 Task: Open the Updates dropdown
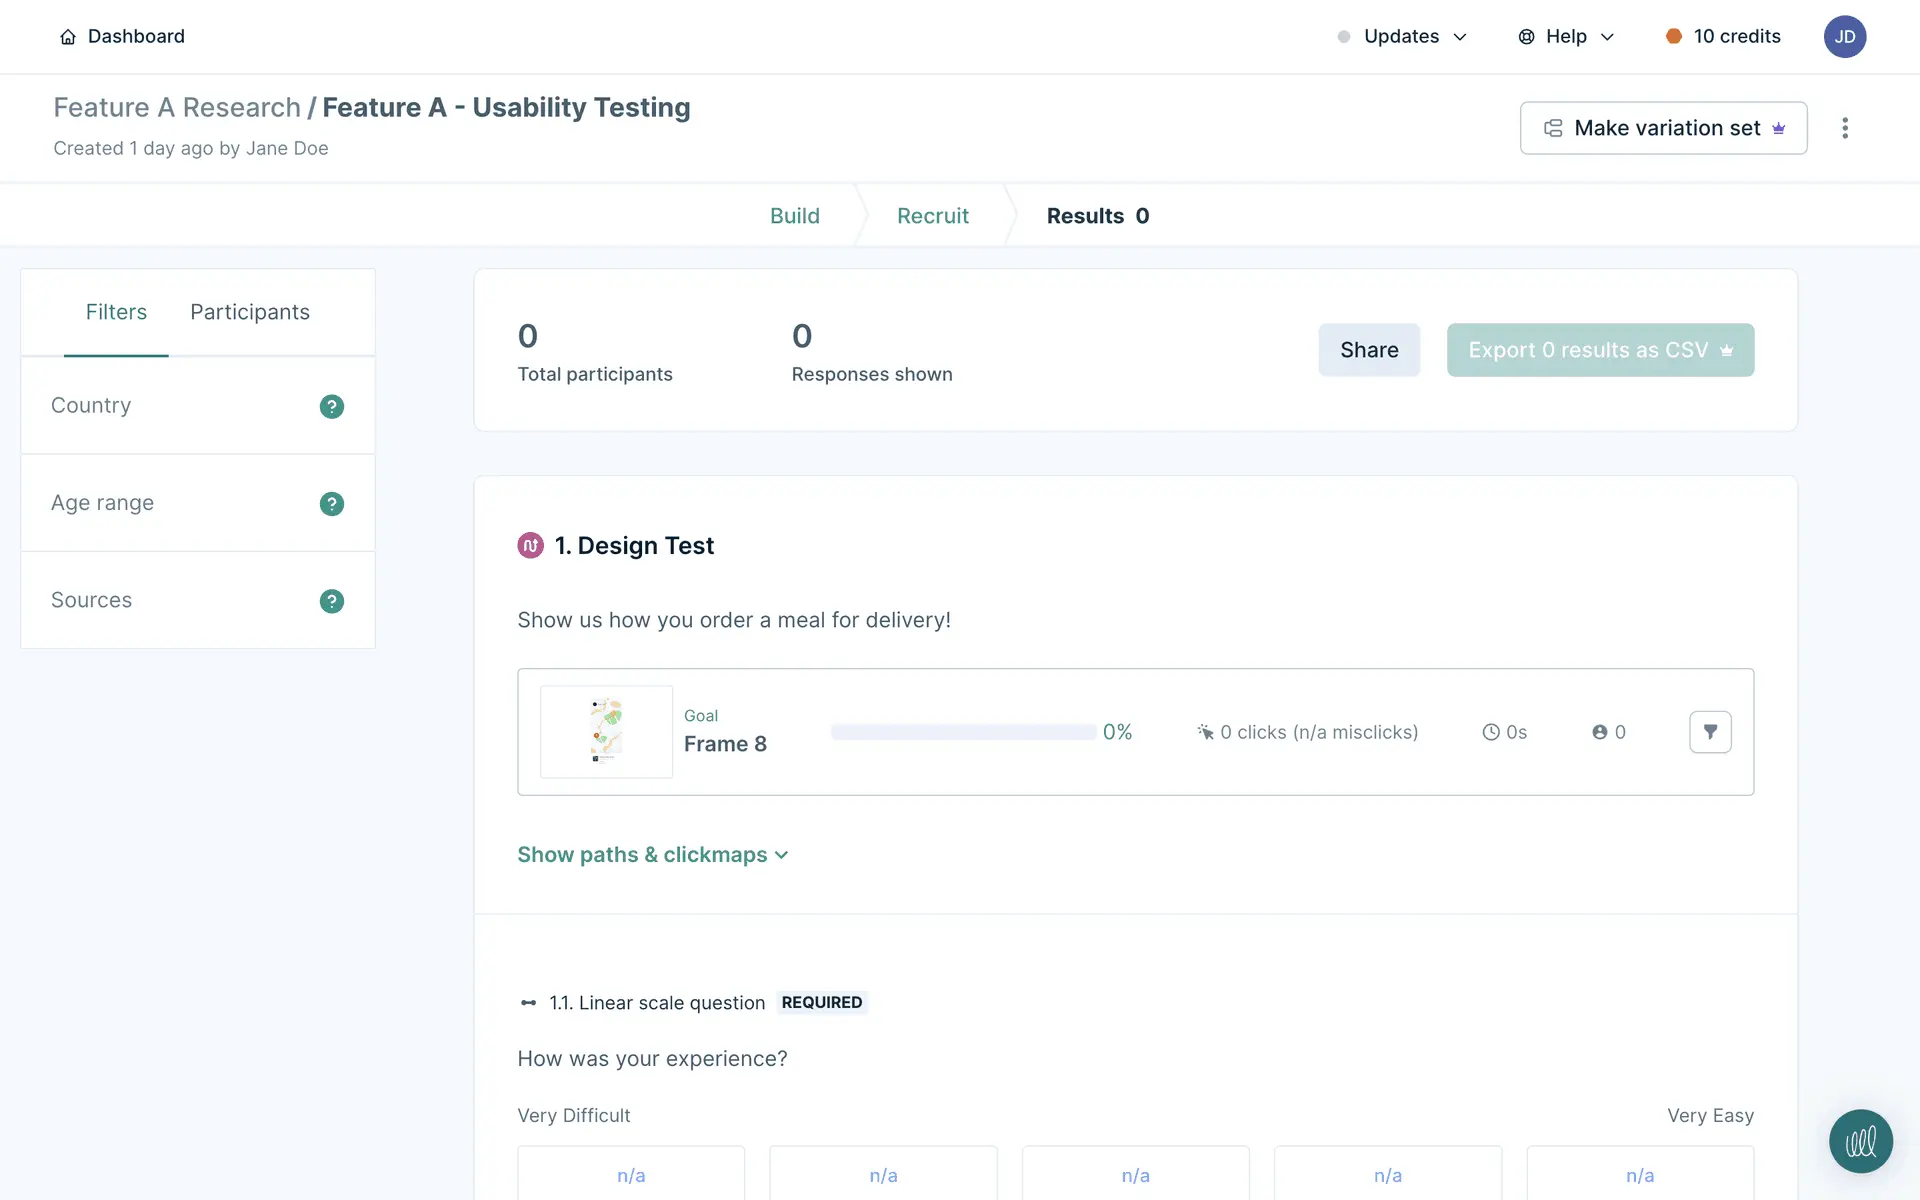coord(1402,37)
